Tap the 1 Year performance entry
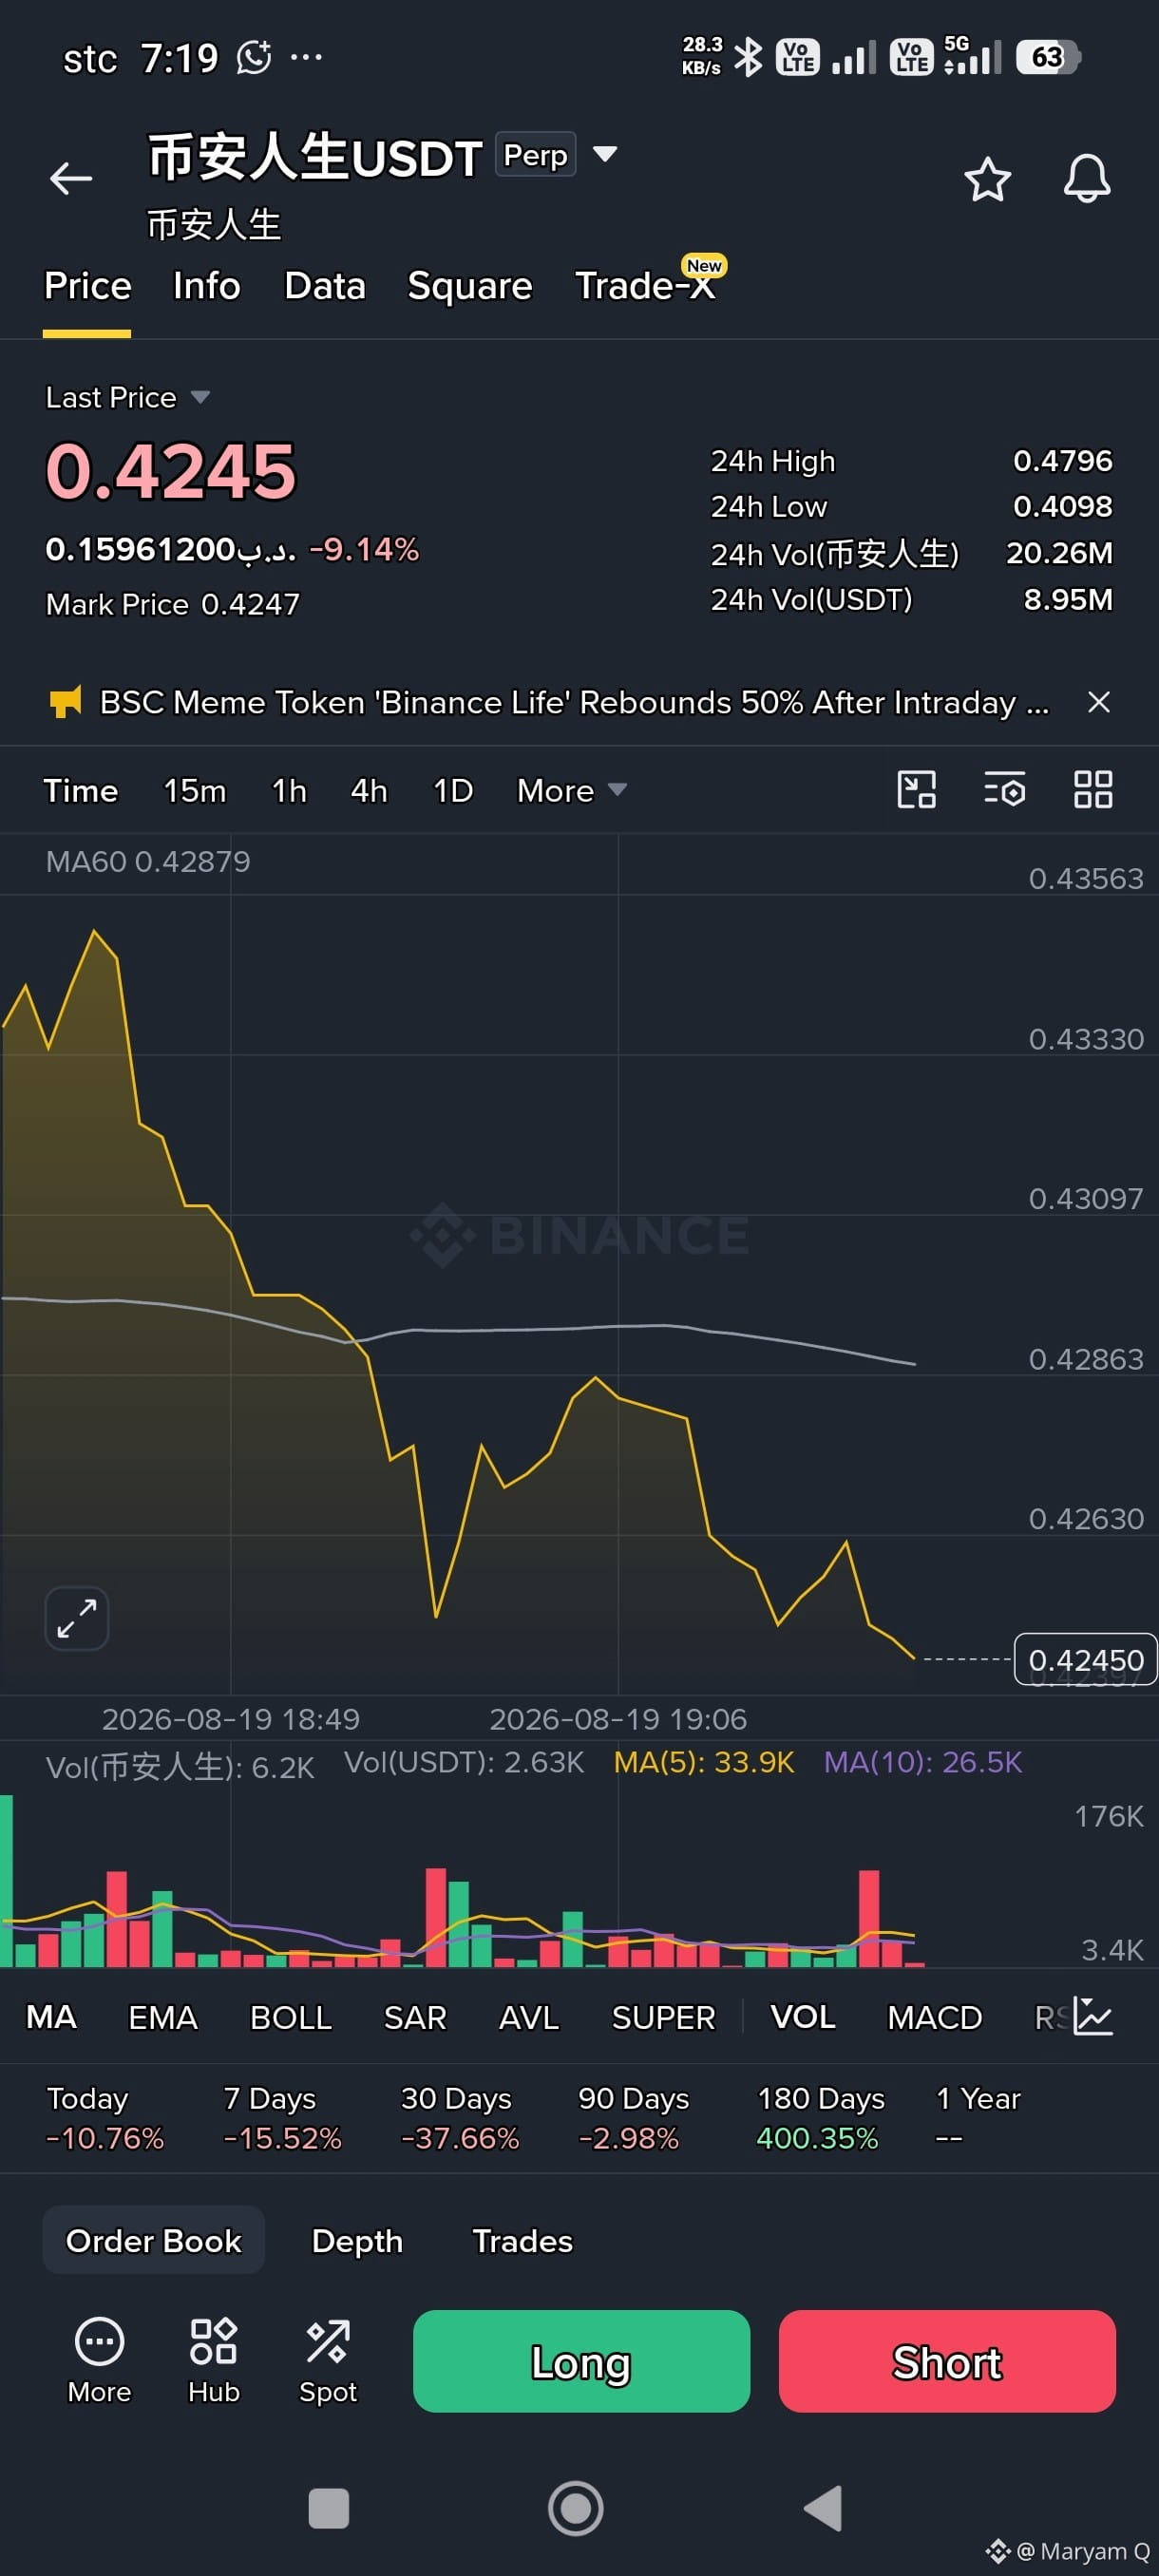 (x=978, y=2117)
